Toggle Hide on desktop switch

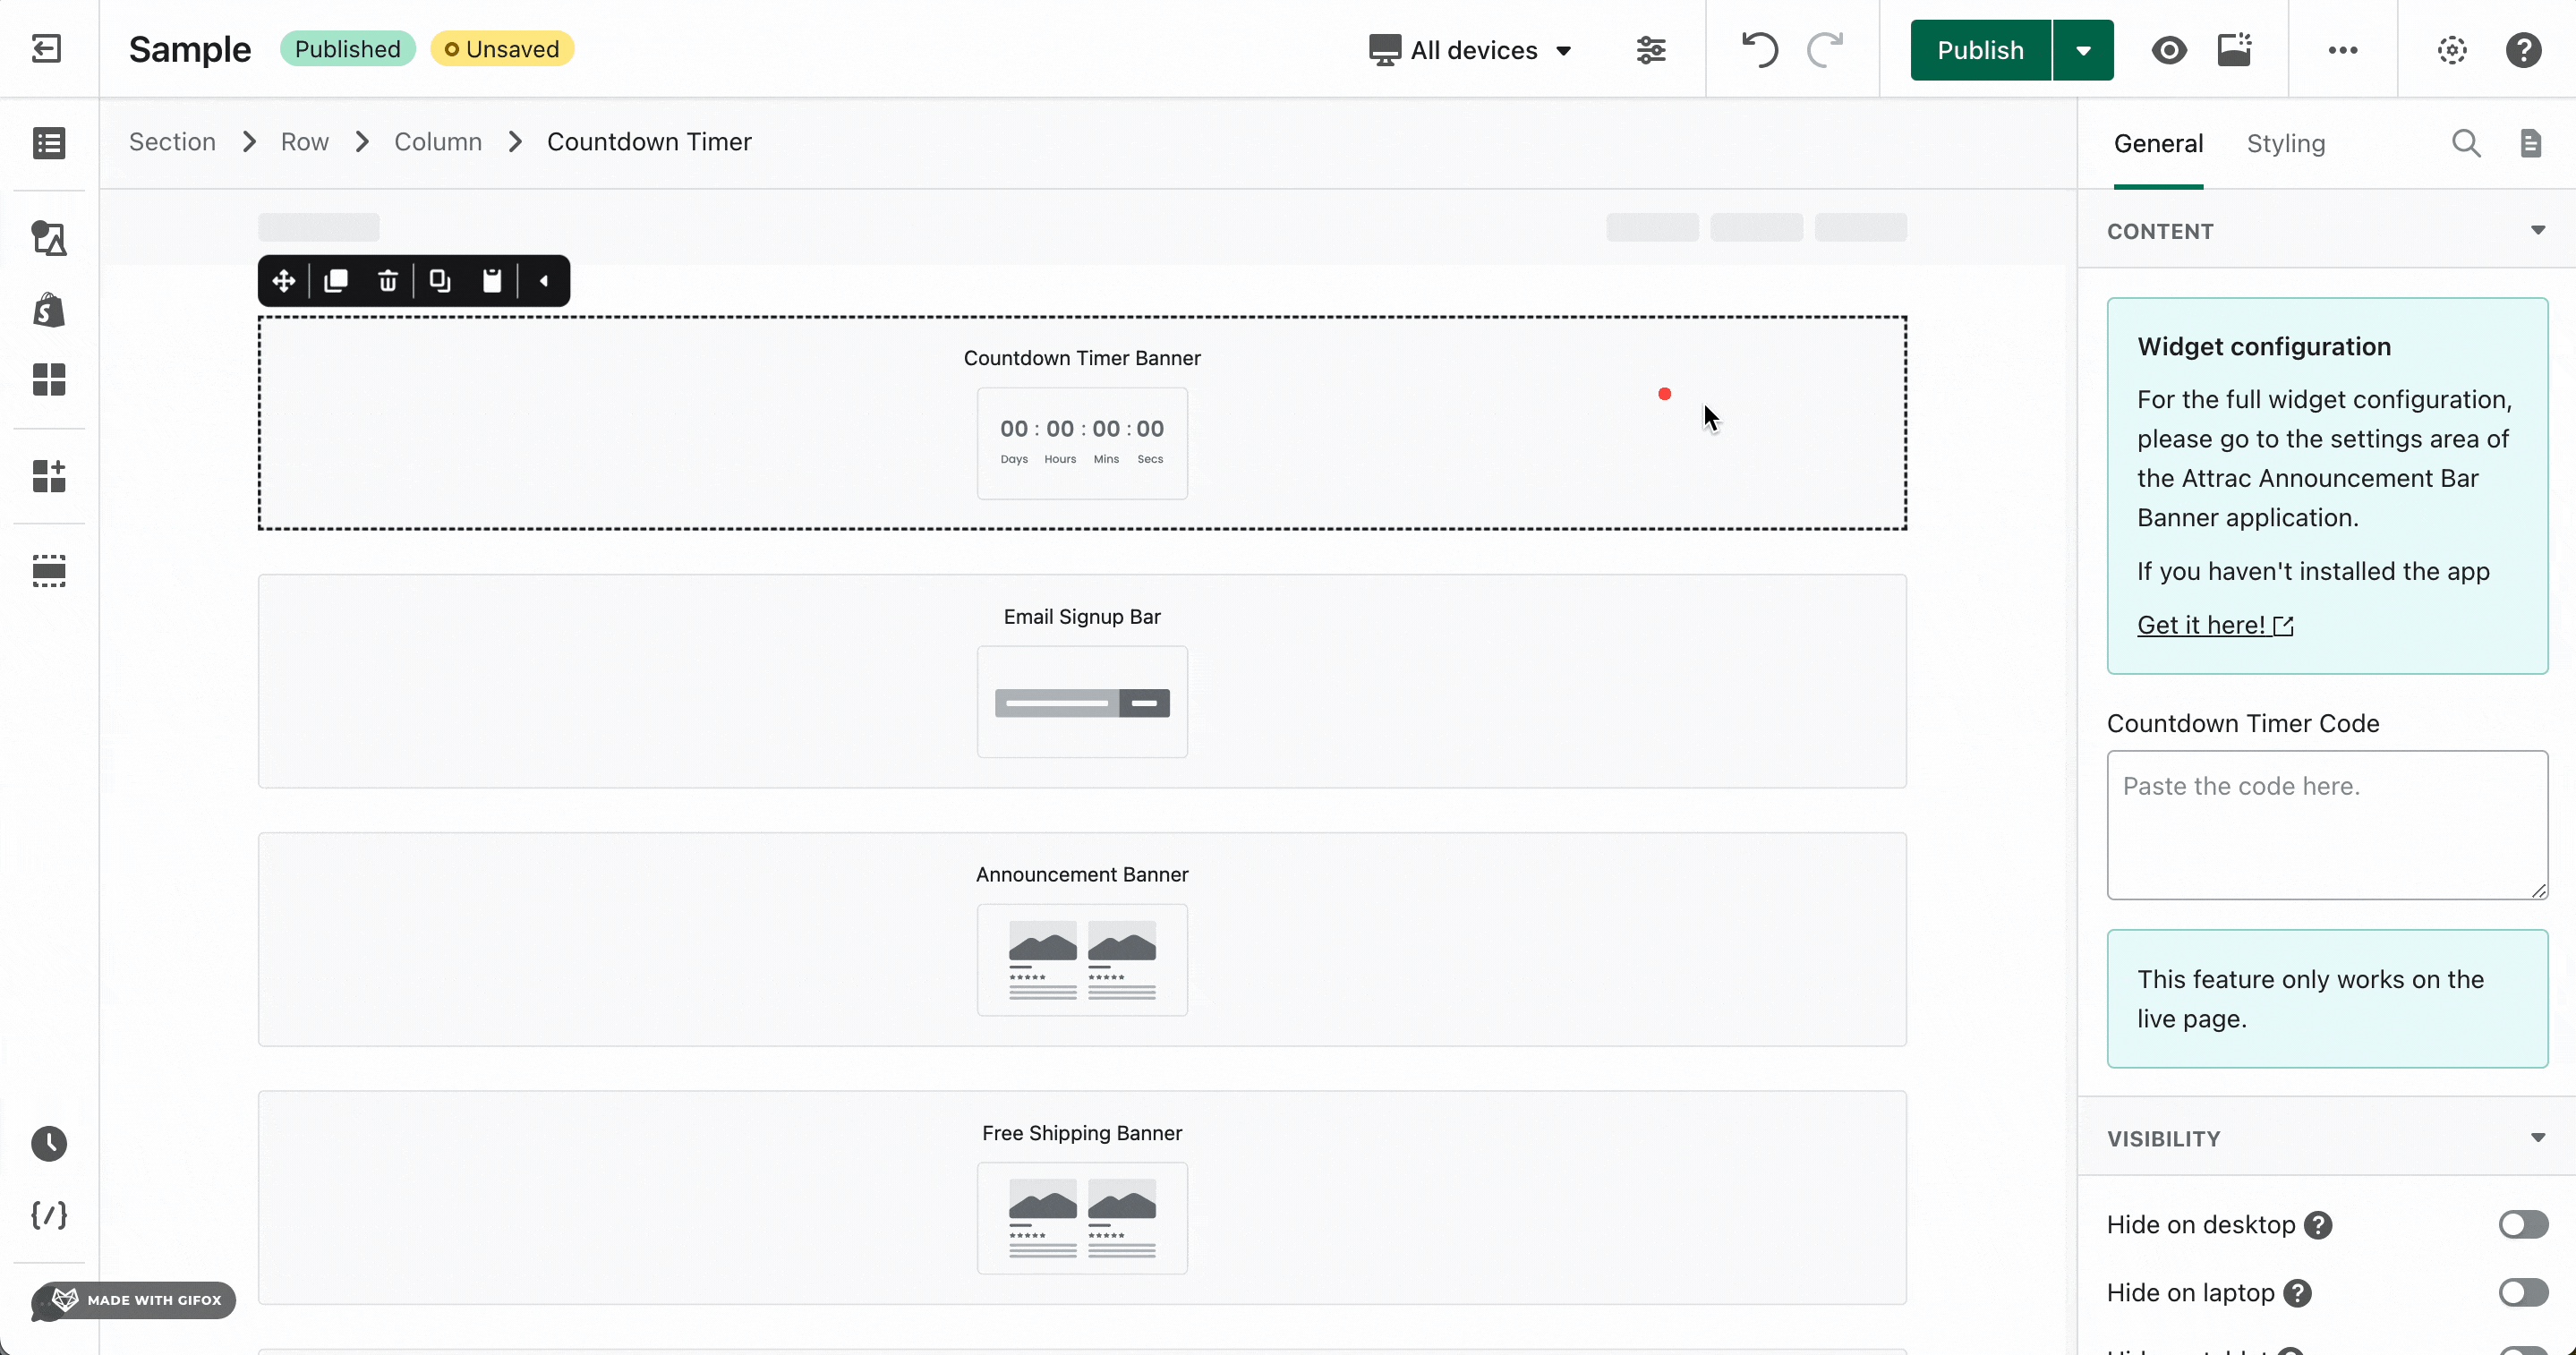pyautogui.click(x=2522, y=1224)
